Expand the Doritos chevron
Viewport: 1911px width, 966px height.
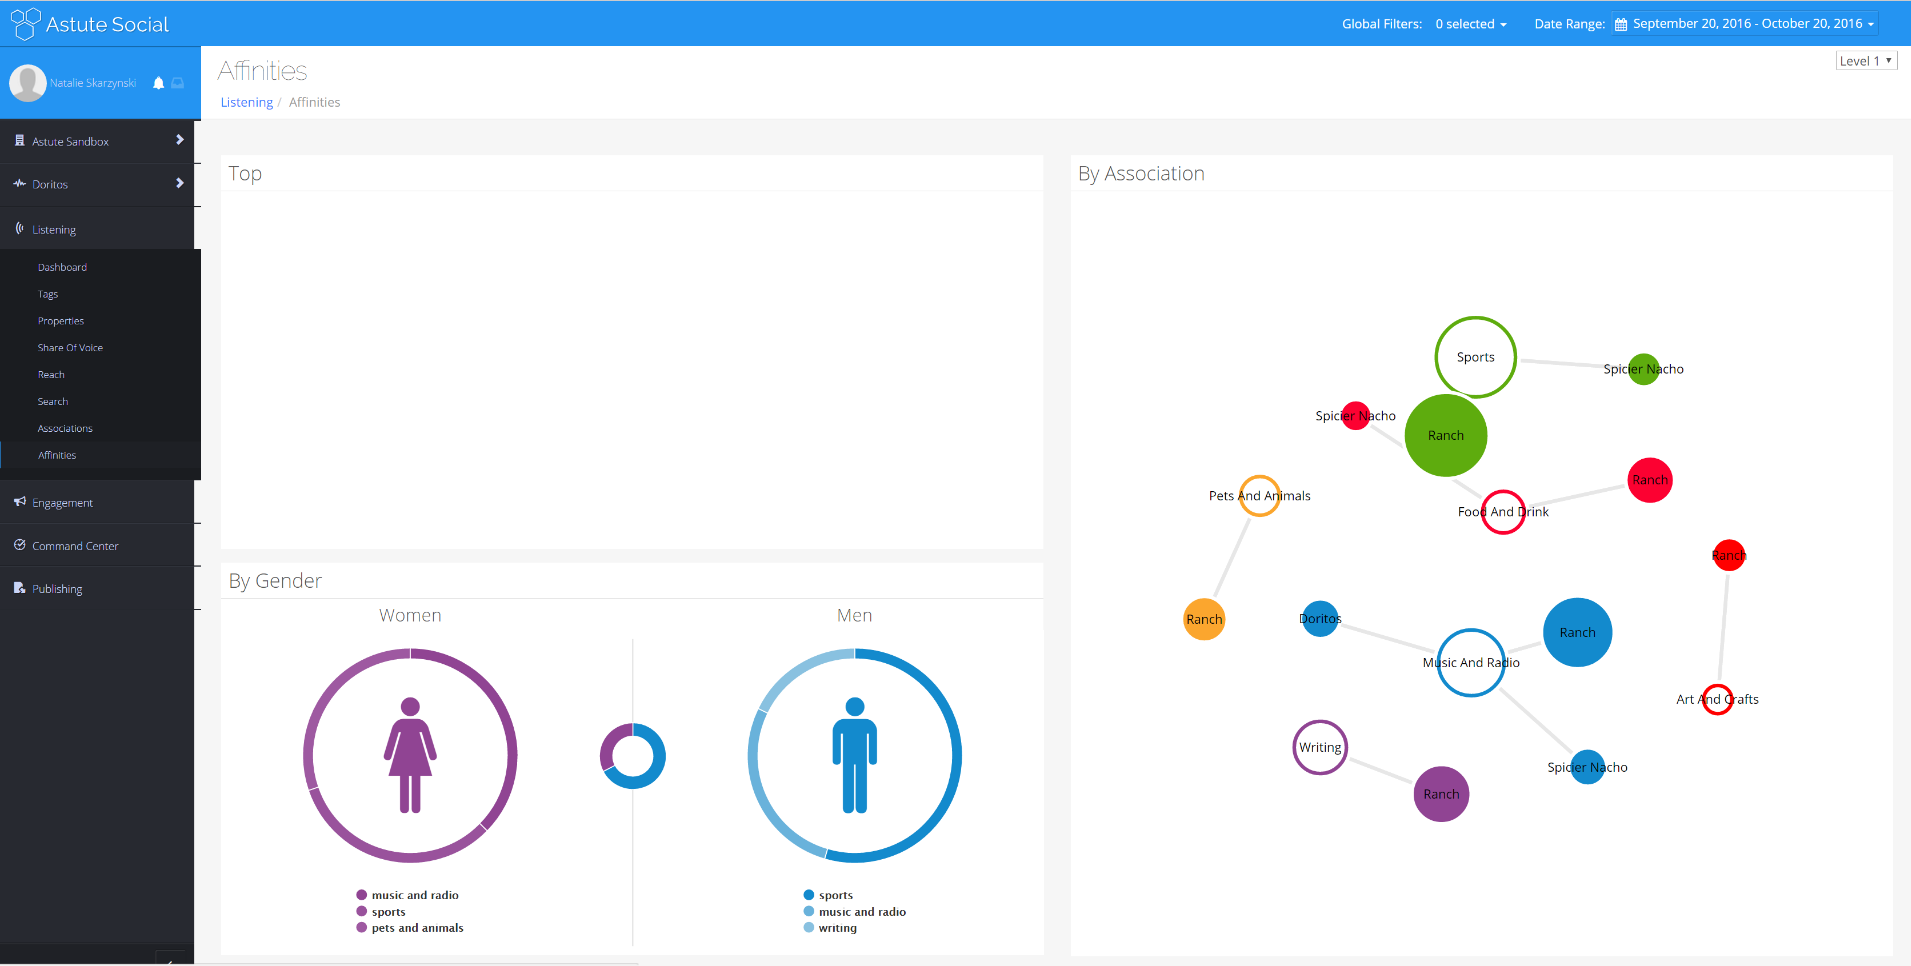coord(180,183)
